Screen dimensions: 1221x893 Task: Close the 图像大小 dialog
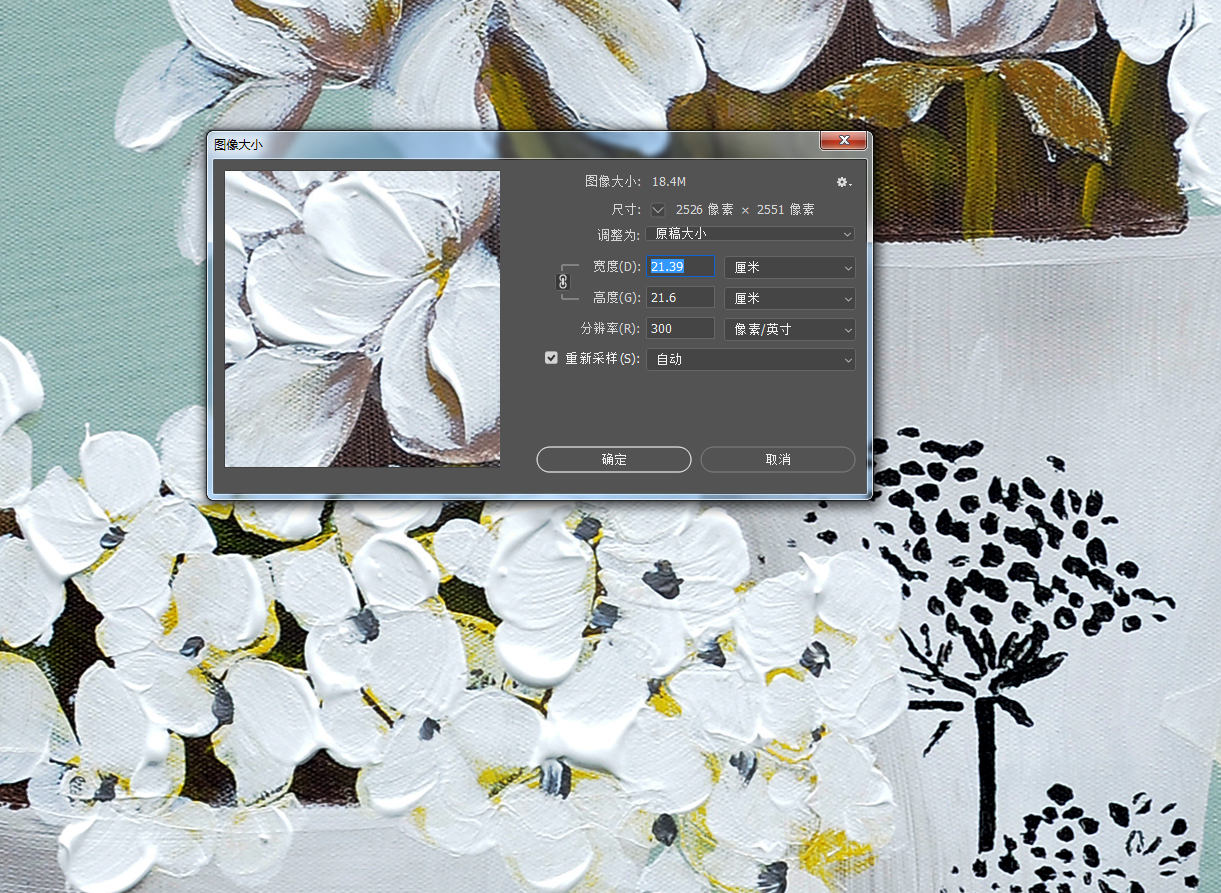coord(843,141)
